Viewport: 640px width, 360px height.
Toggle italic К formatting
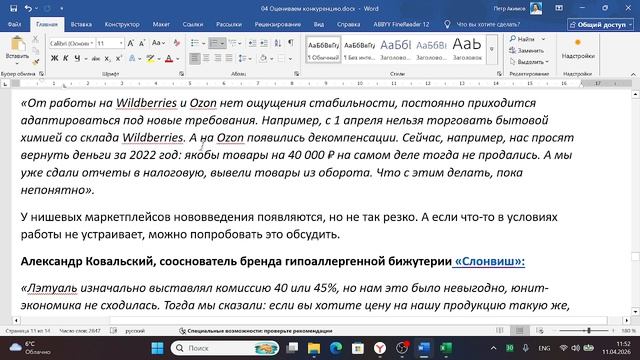66,59
